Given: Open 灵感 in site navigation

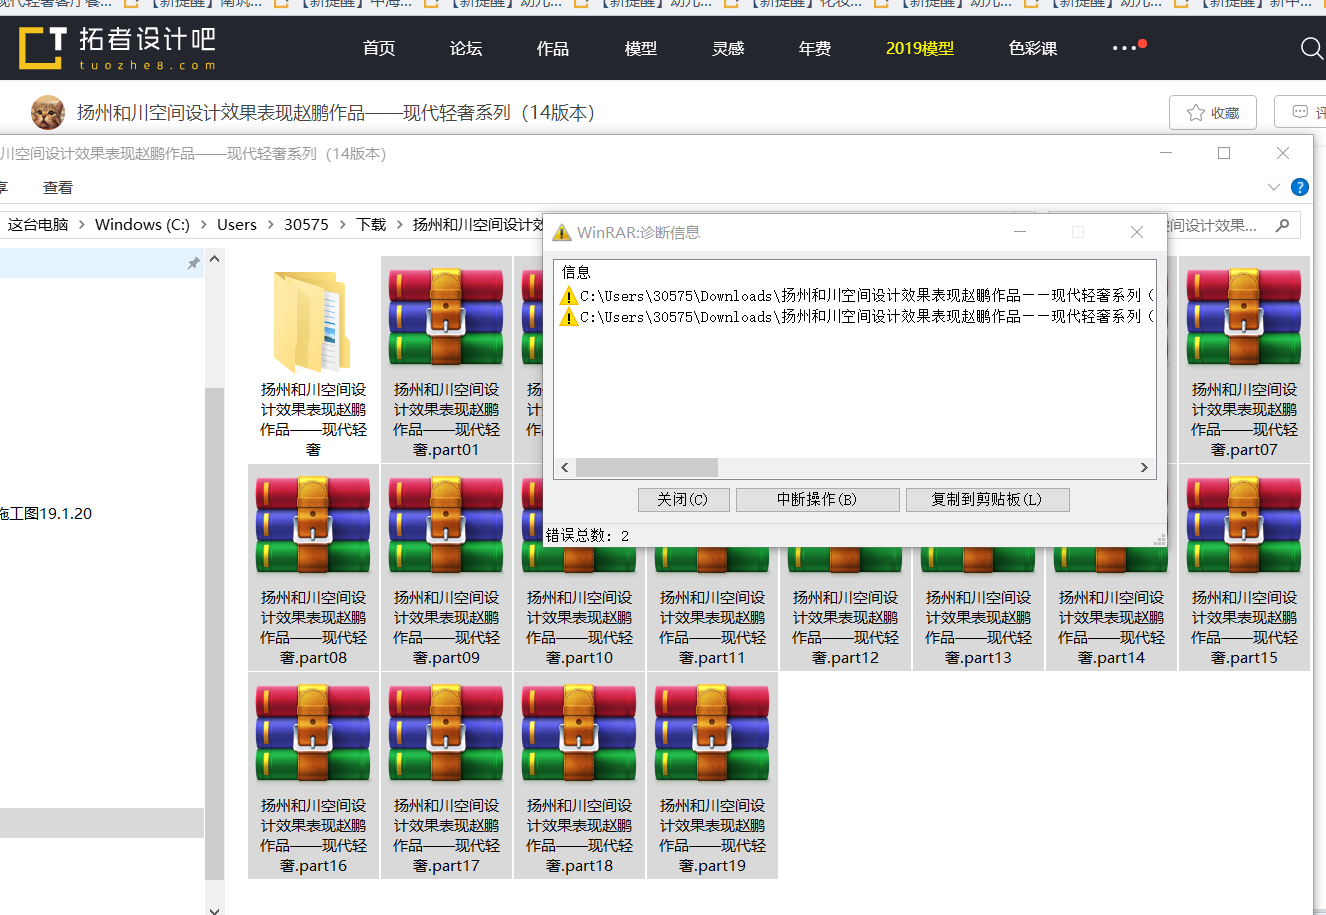Looking at the screenshot, I should (x=728, y=48).
